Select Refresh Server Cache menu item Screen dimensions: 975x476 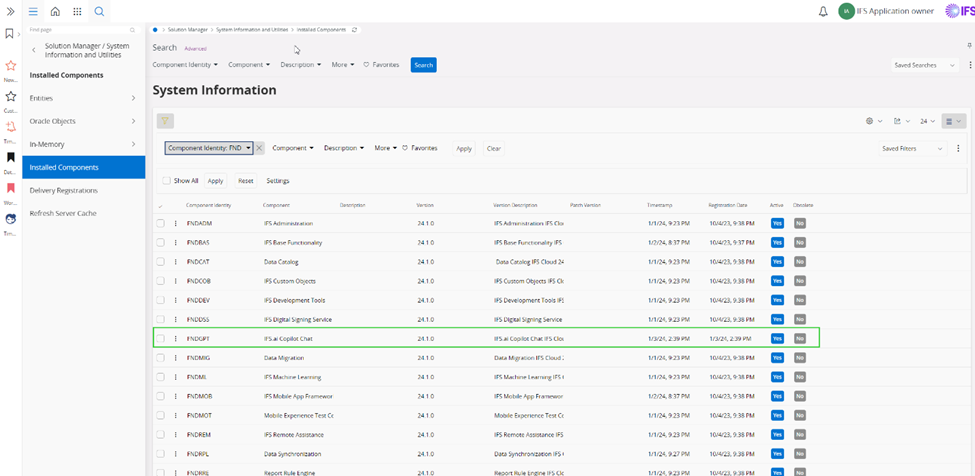pyautogui.click(x=63, y=213)
